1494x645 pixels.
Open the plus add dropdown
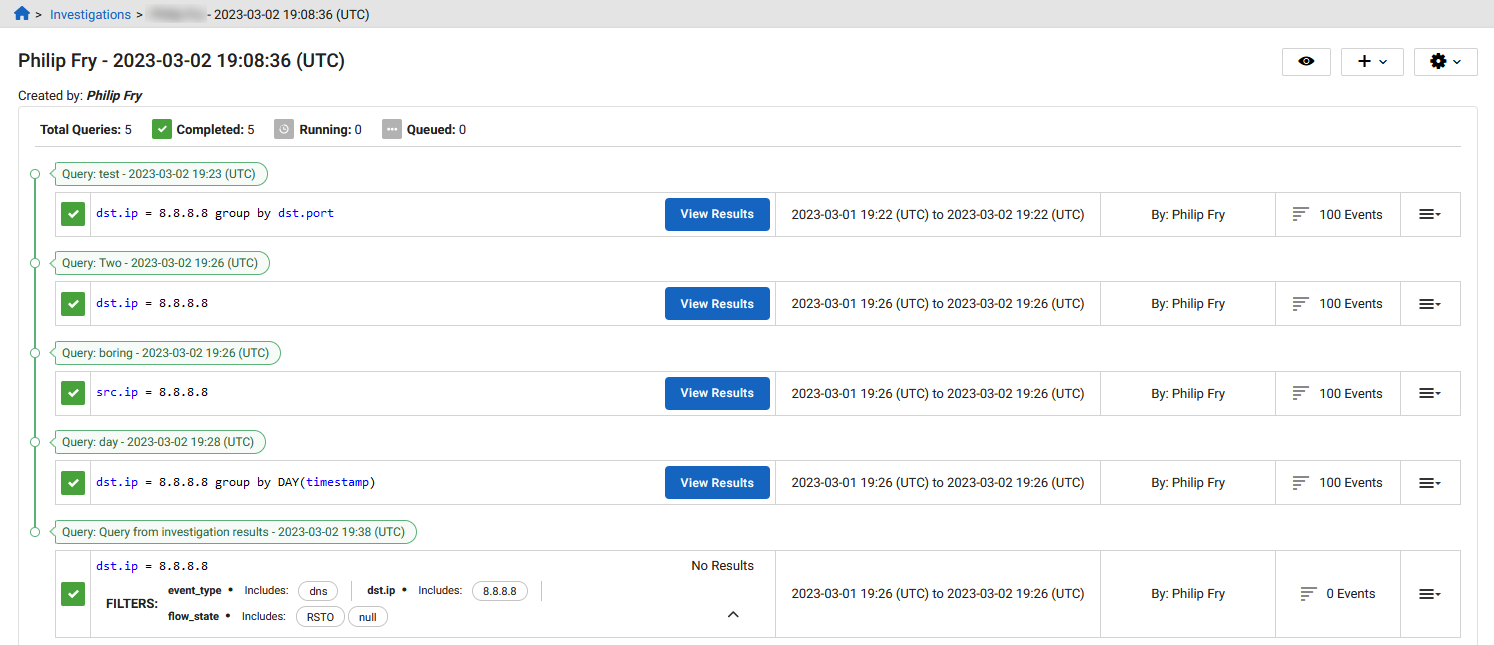point(1372,62)
